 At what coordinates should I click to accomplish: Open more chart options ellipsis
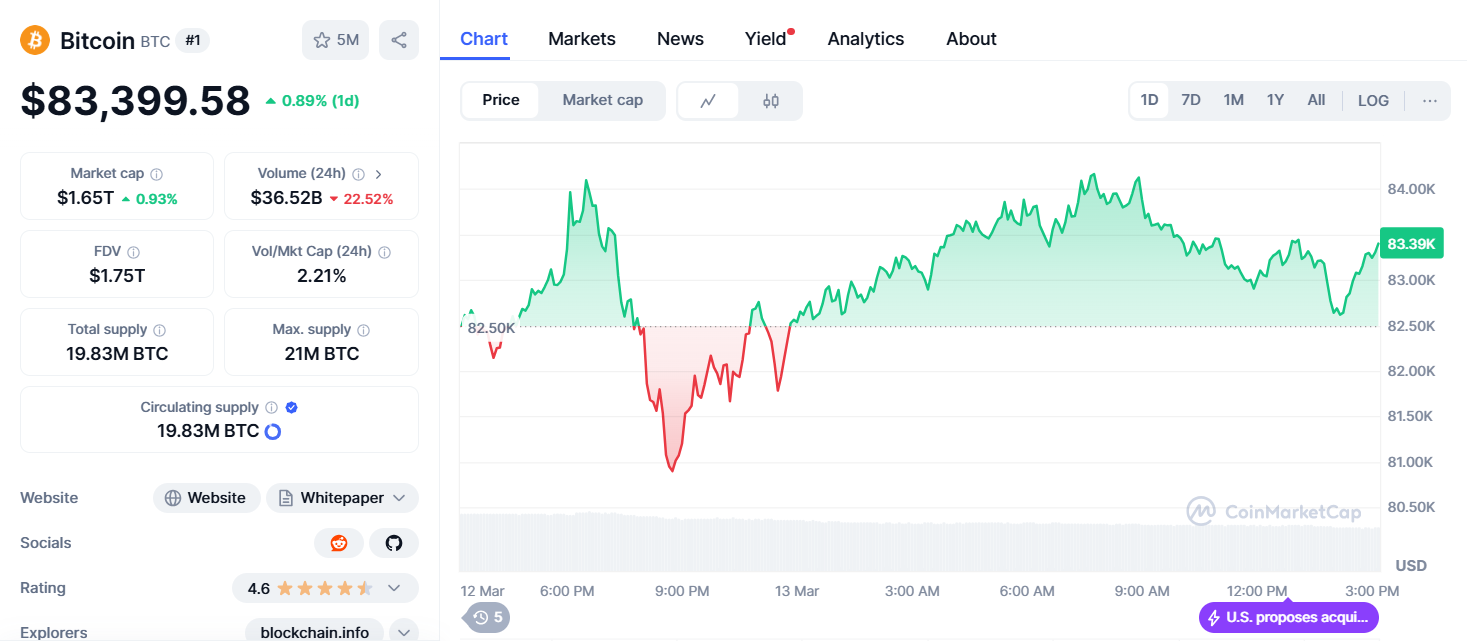click(x=1430, y=101)
